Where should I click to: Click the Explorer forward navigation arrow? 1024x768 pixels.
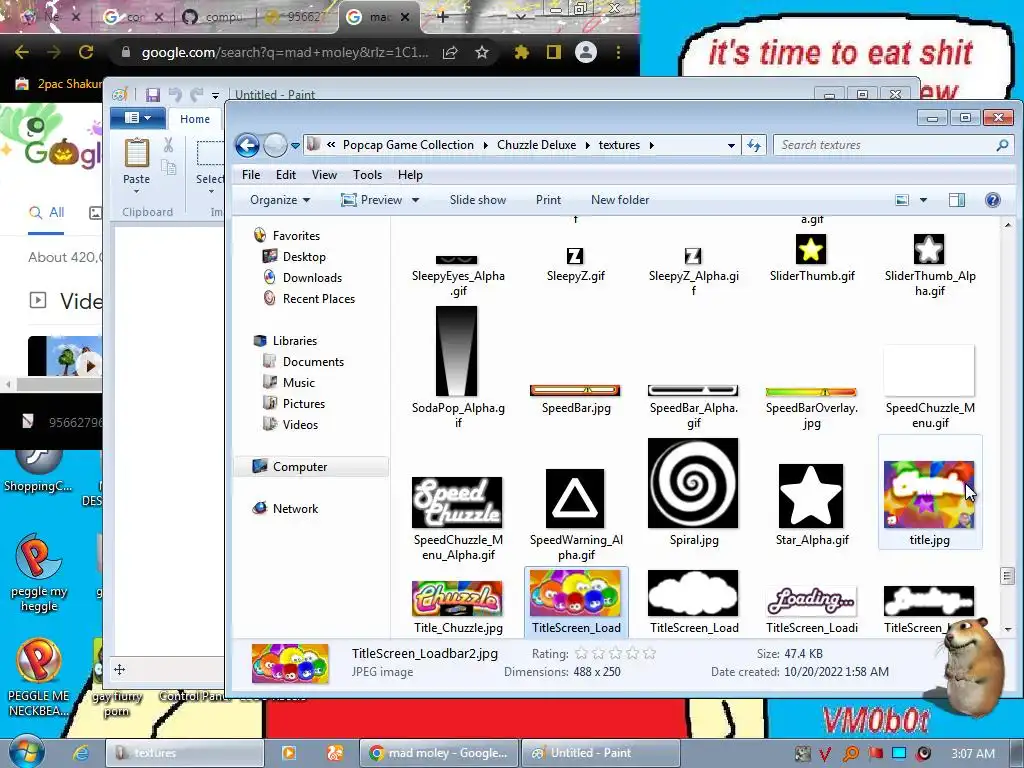coord(275,145)
